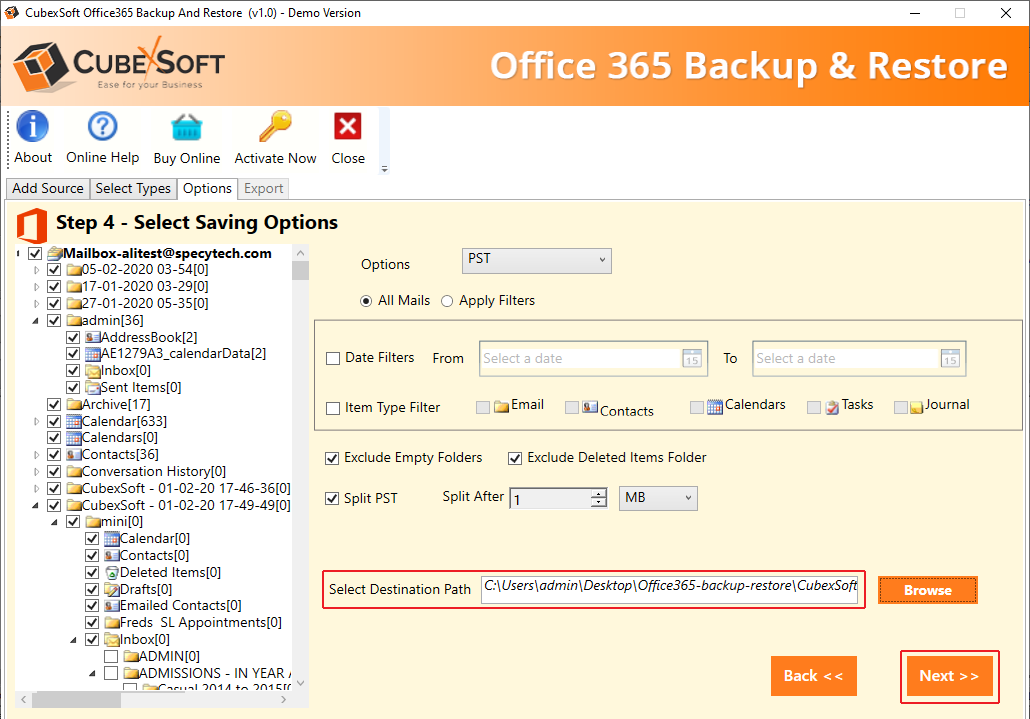
Task: Click the orange Browse button
Action: coord(927,590)
